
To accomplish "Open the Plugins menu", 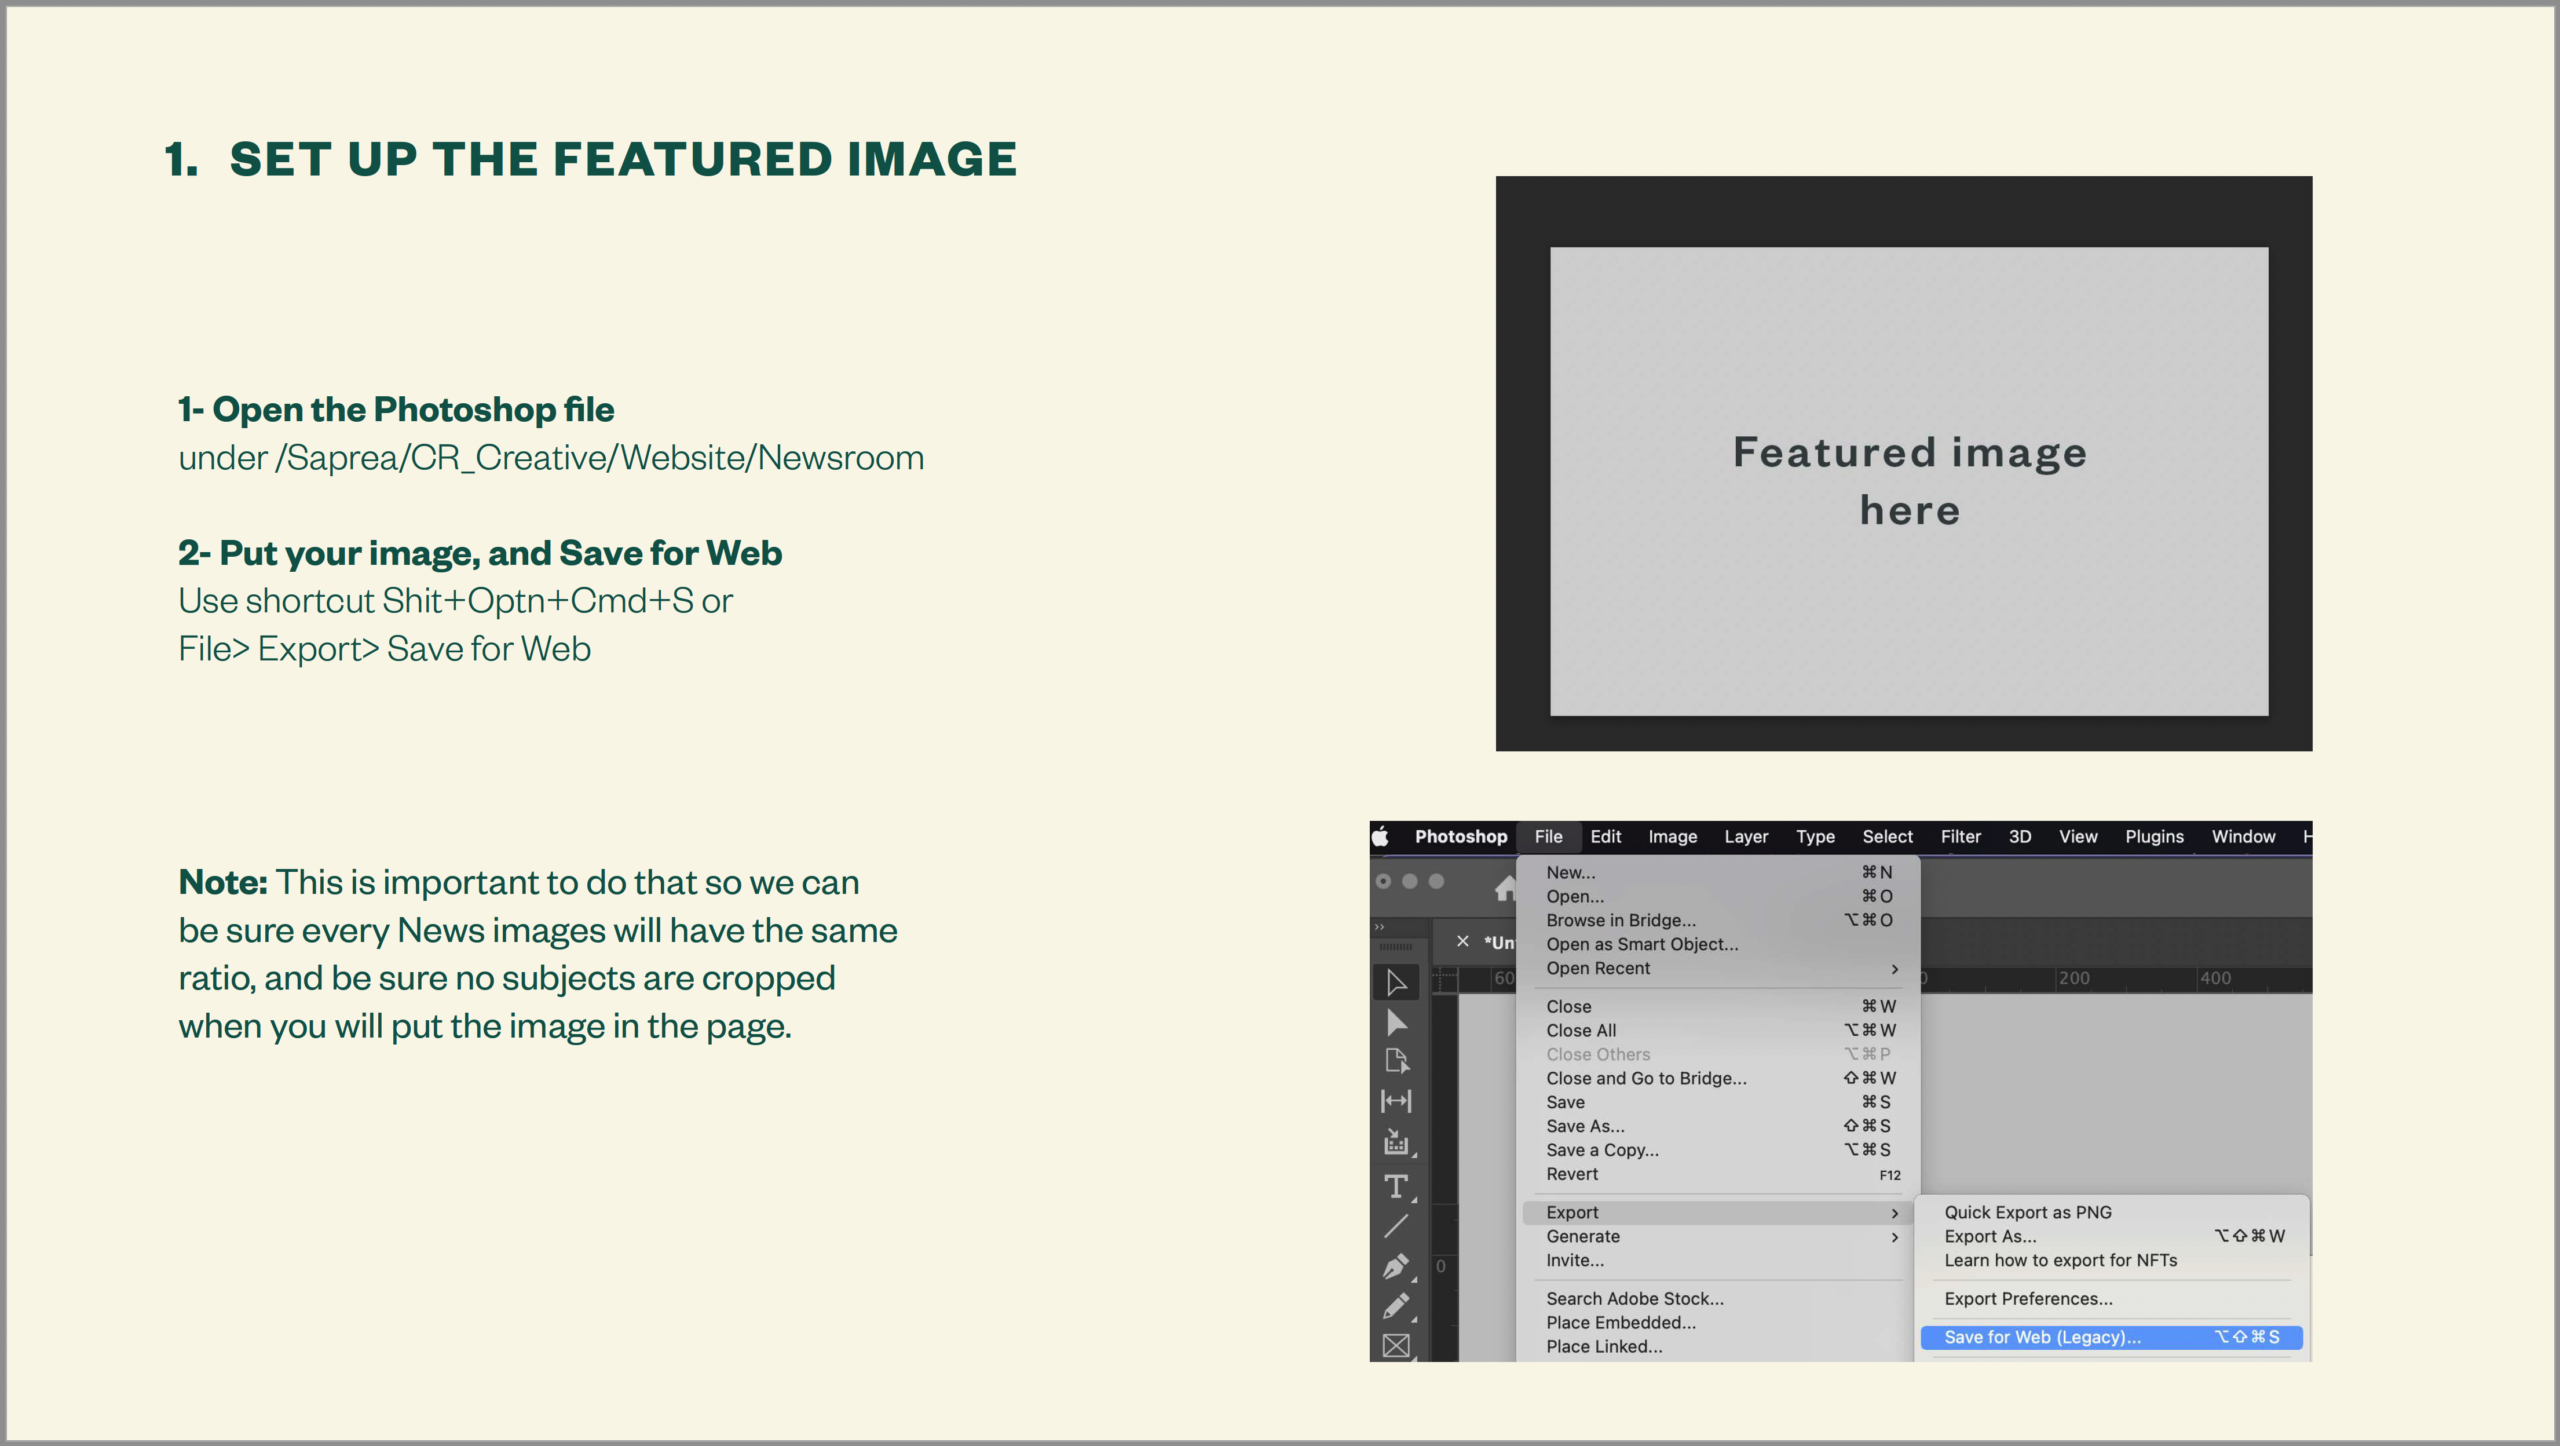I will tap(2154, 836).
